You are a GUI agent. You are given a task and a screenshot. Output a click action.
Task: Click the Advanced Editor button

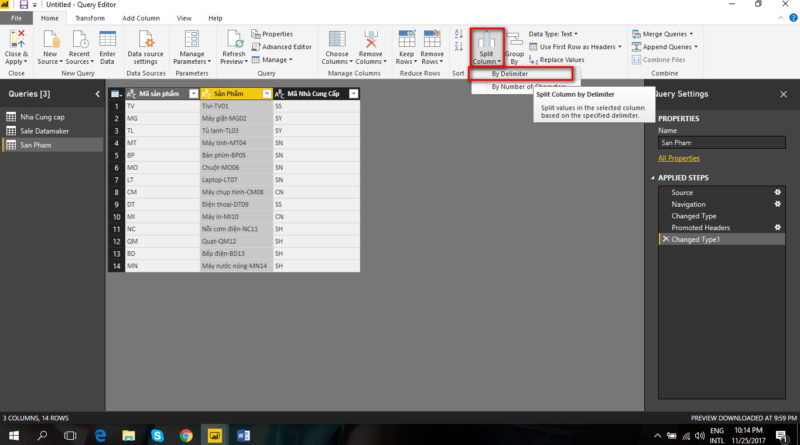(286, 46)
